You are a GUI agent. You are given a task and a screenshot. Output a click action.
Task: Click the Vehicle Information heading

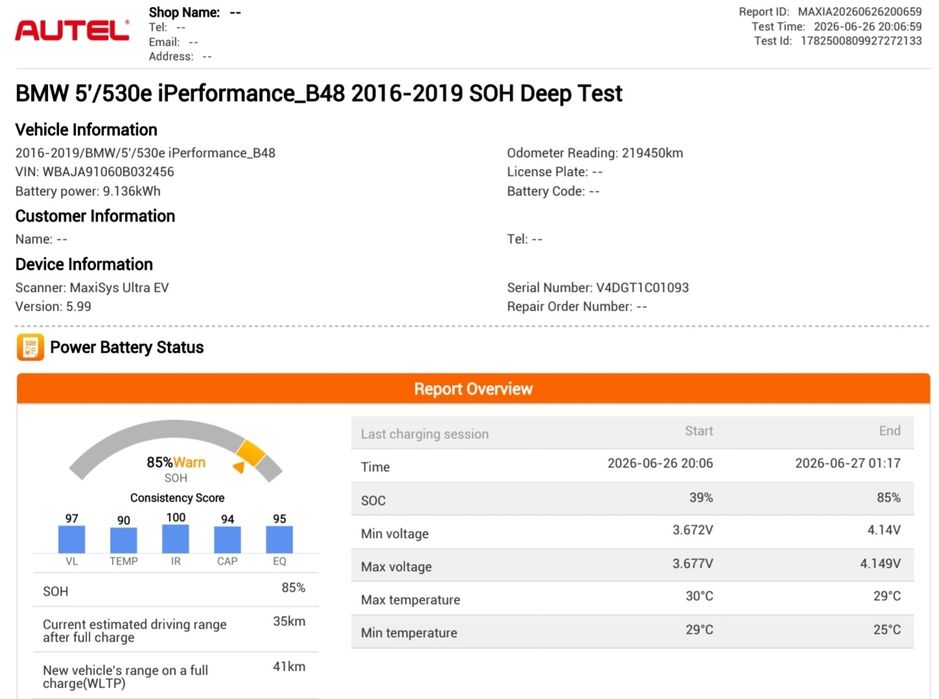(x=86, y=130)
